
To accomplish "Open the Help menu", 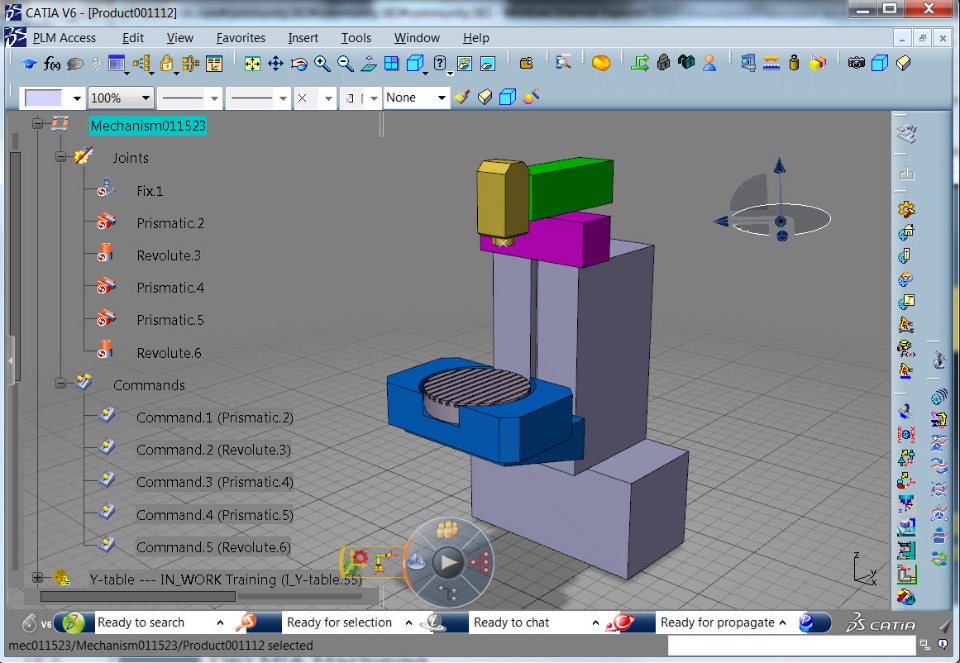I will [476, 38].
